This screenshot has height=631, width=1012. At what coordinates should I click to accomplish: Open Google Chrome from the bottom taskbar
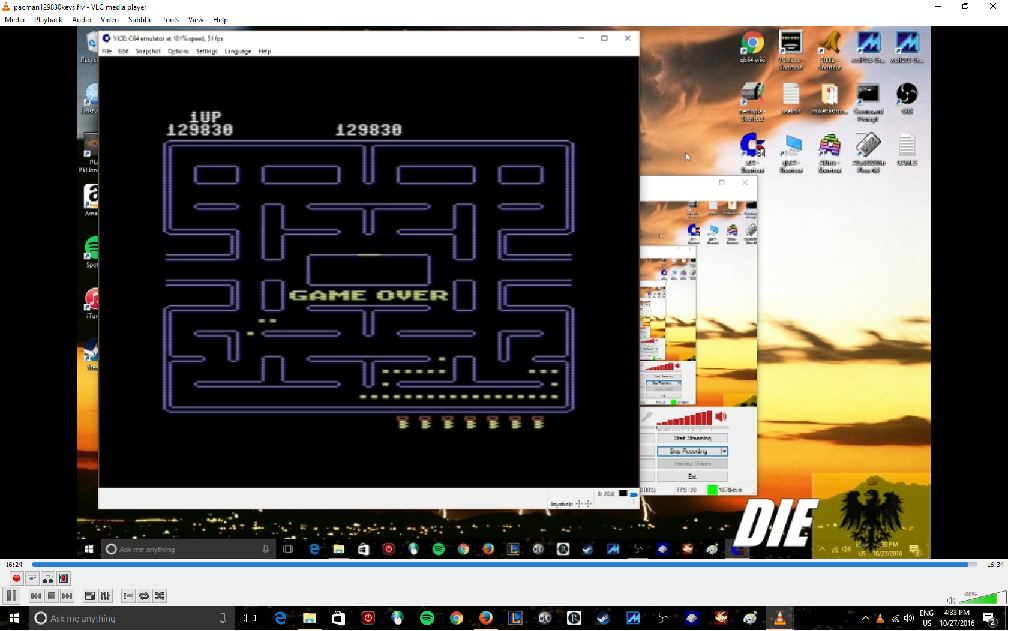[456, 618]
